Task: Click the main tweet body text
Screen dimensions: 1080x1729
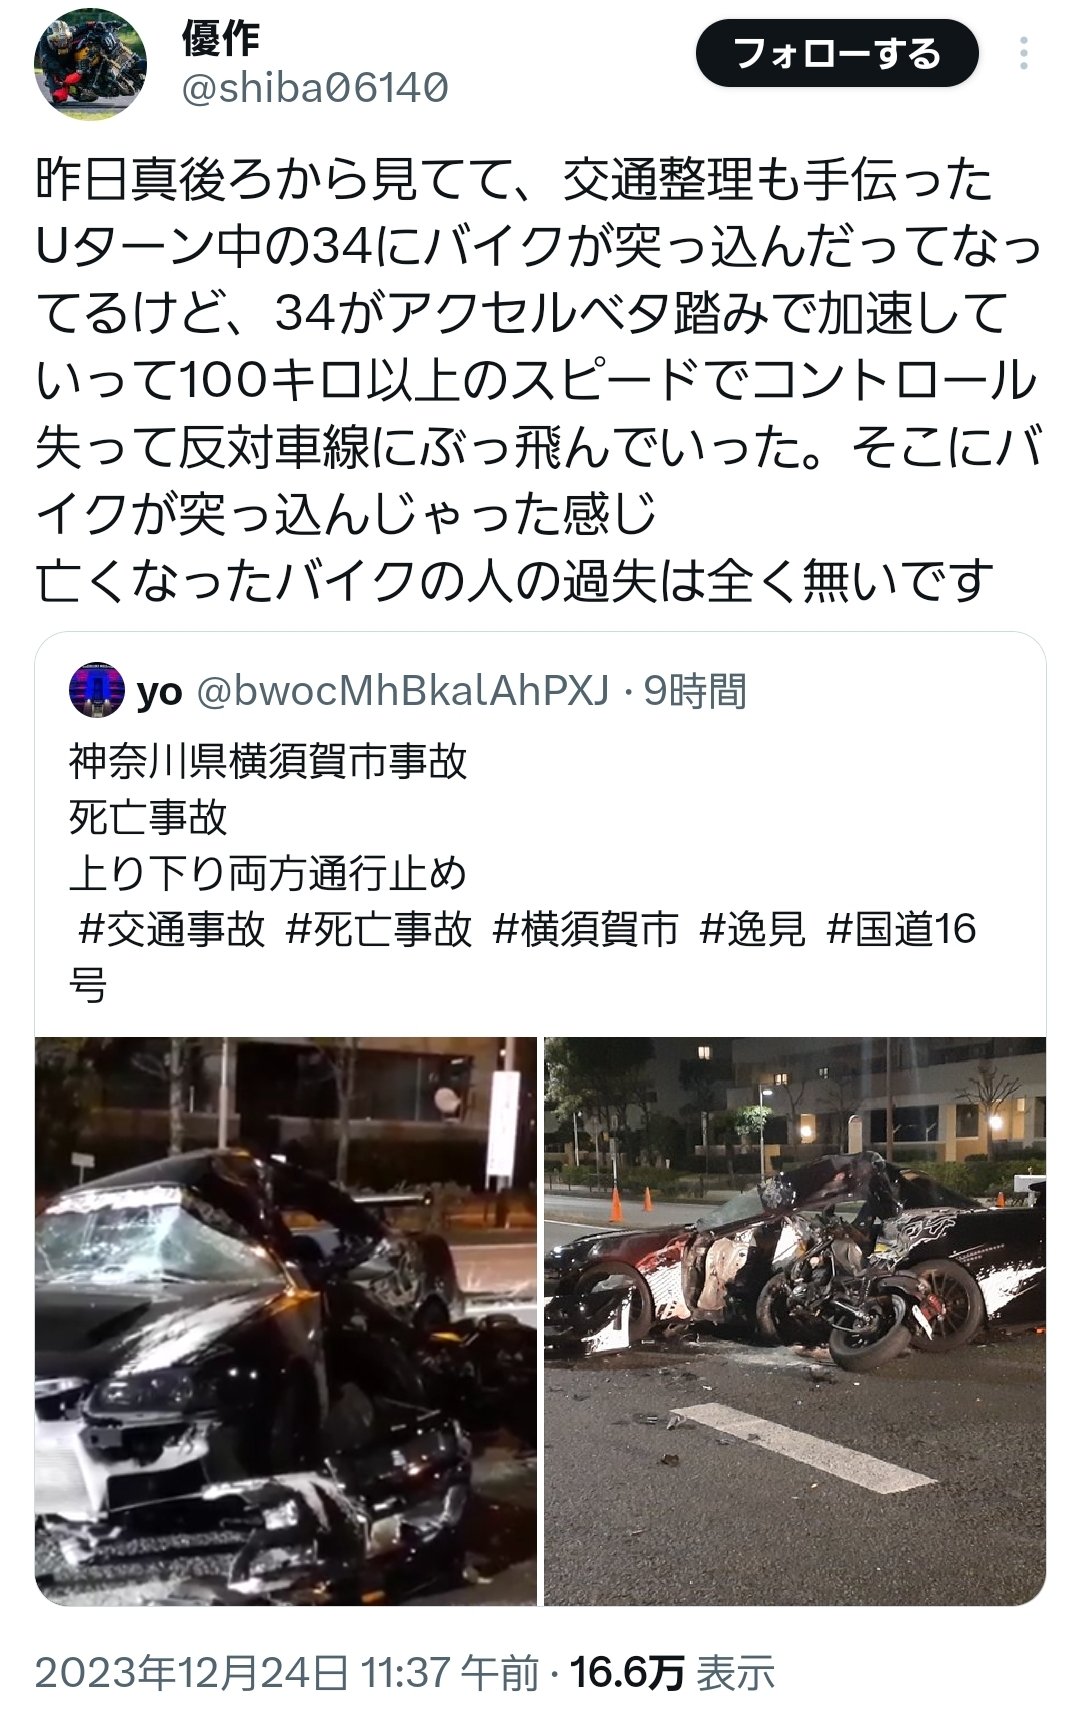Action: coord(538,381)
